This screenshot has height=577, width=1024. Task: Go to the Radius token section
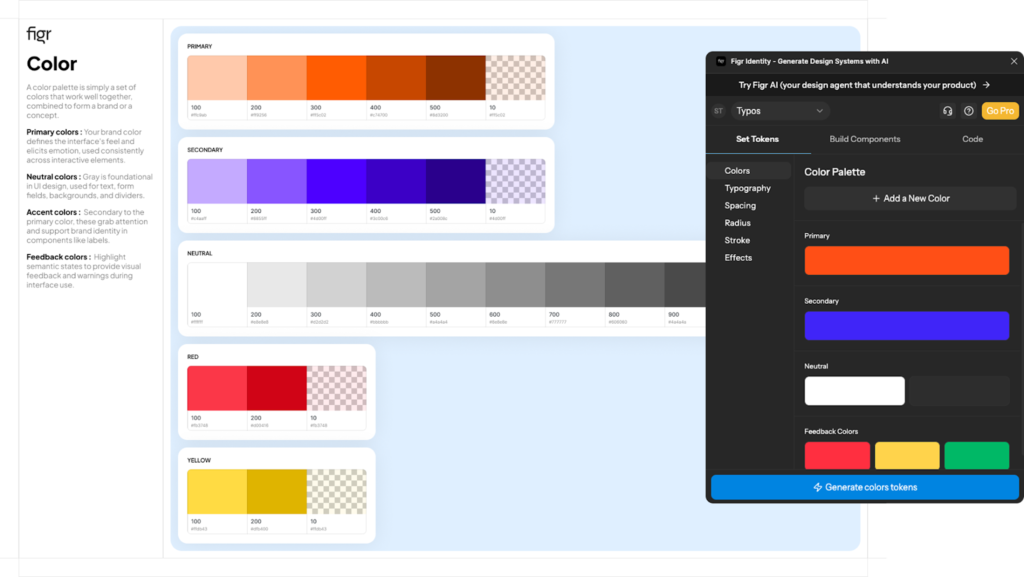pyautogui.click(x=738, y=223)
